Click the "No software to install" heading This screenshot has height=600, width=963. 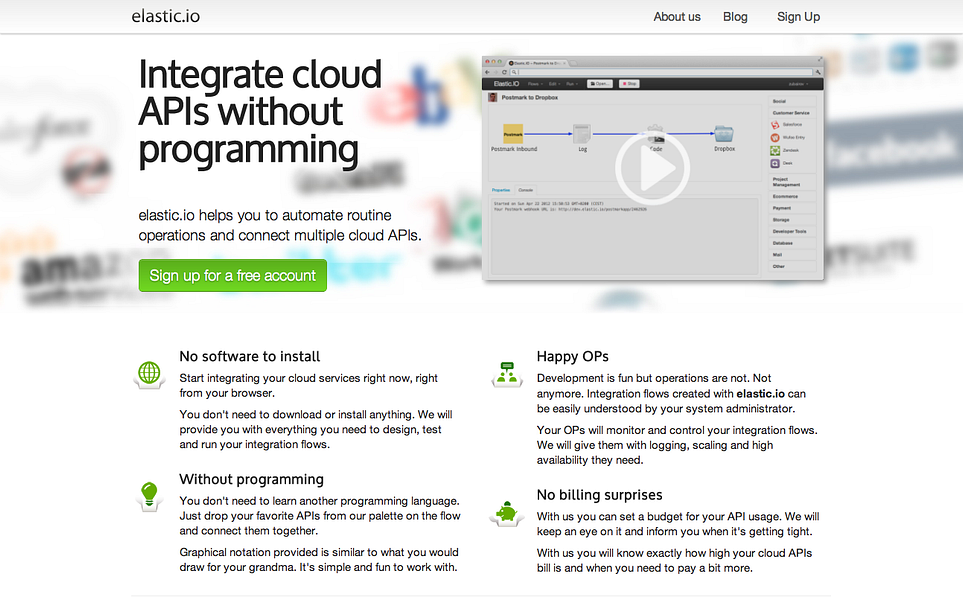click(249, 356)
